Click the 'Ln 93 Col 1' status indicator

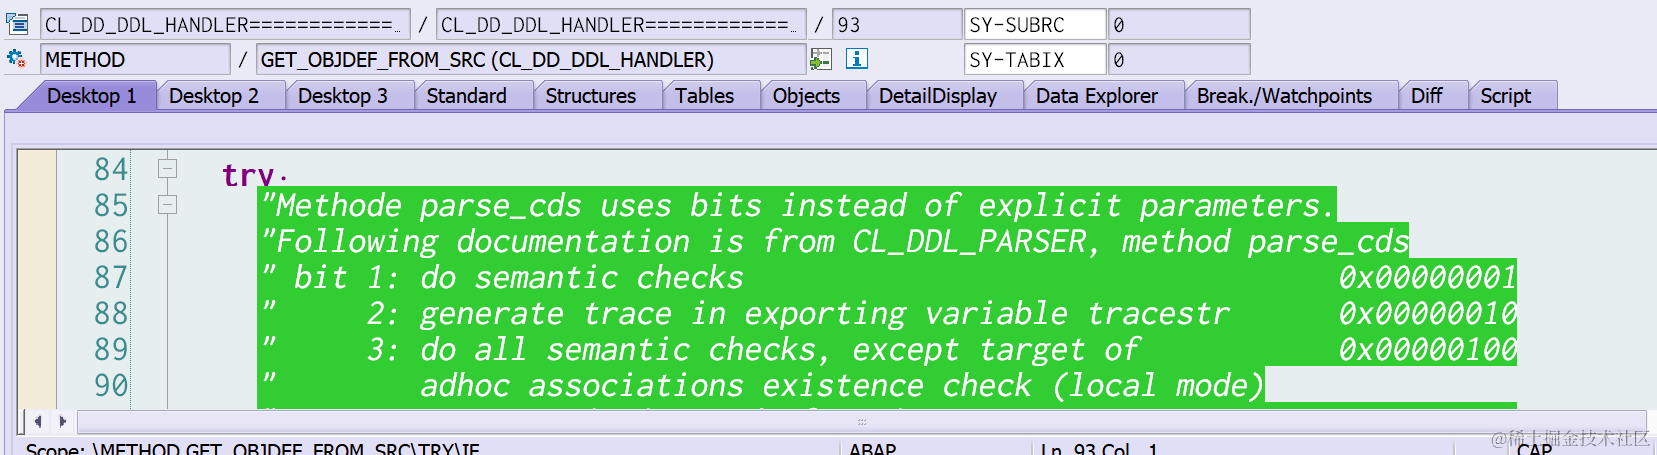click(1099, 449)
